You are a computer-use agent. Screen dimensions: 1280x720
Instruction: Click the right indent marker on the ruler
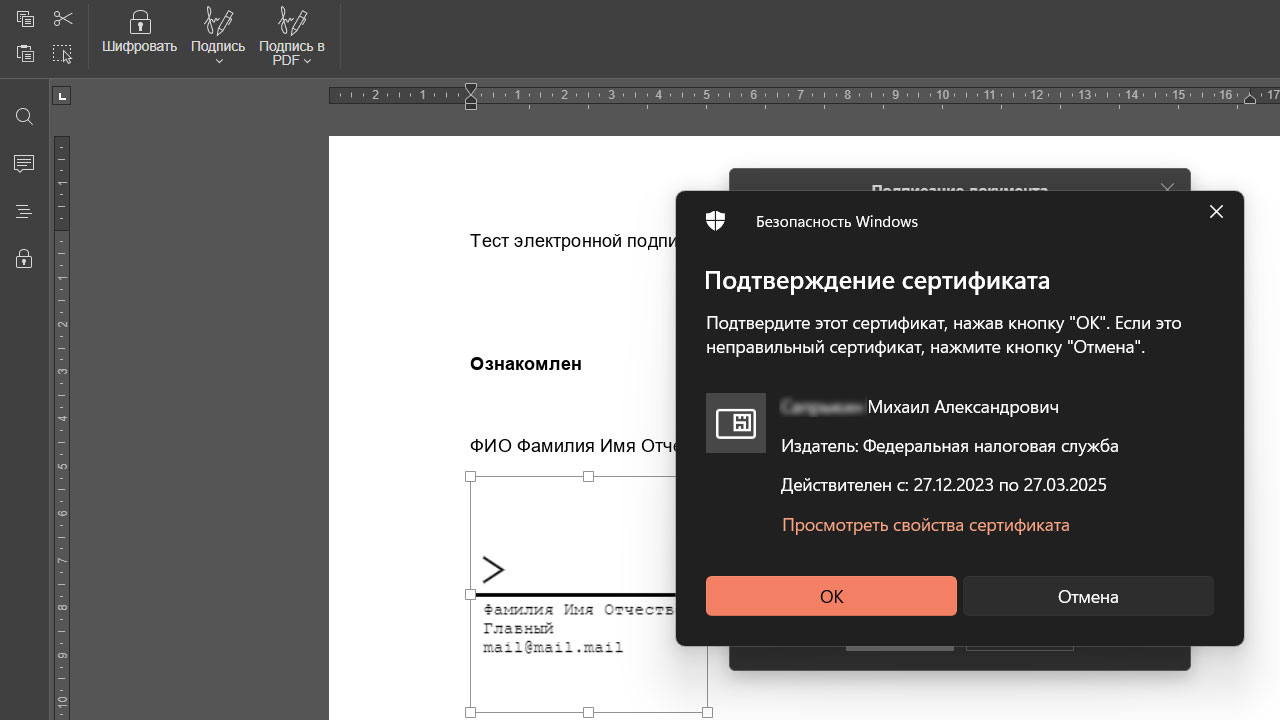pos(1250,99)
